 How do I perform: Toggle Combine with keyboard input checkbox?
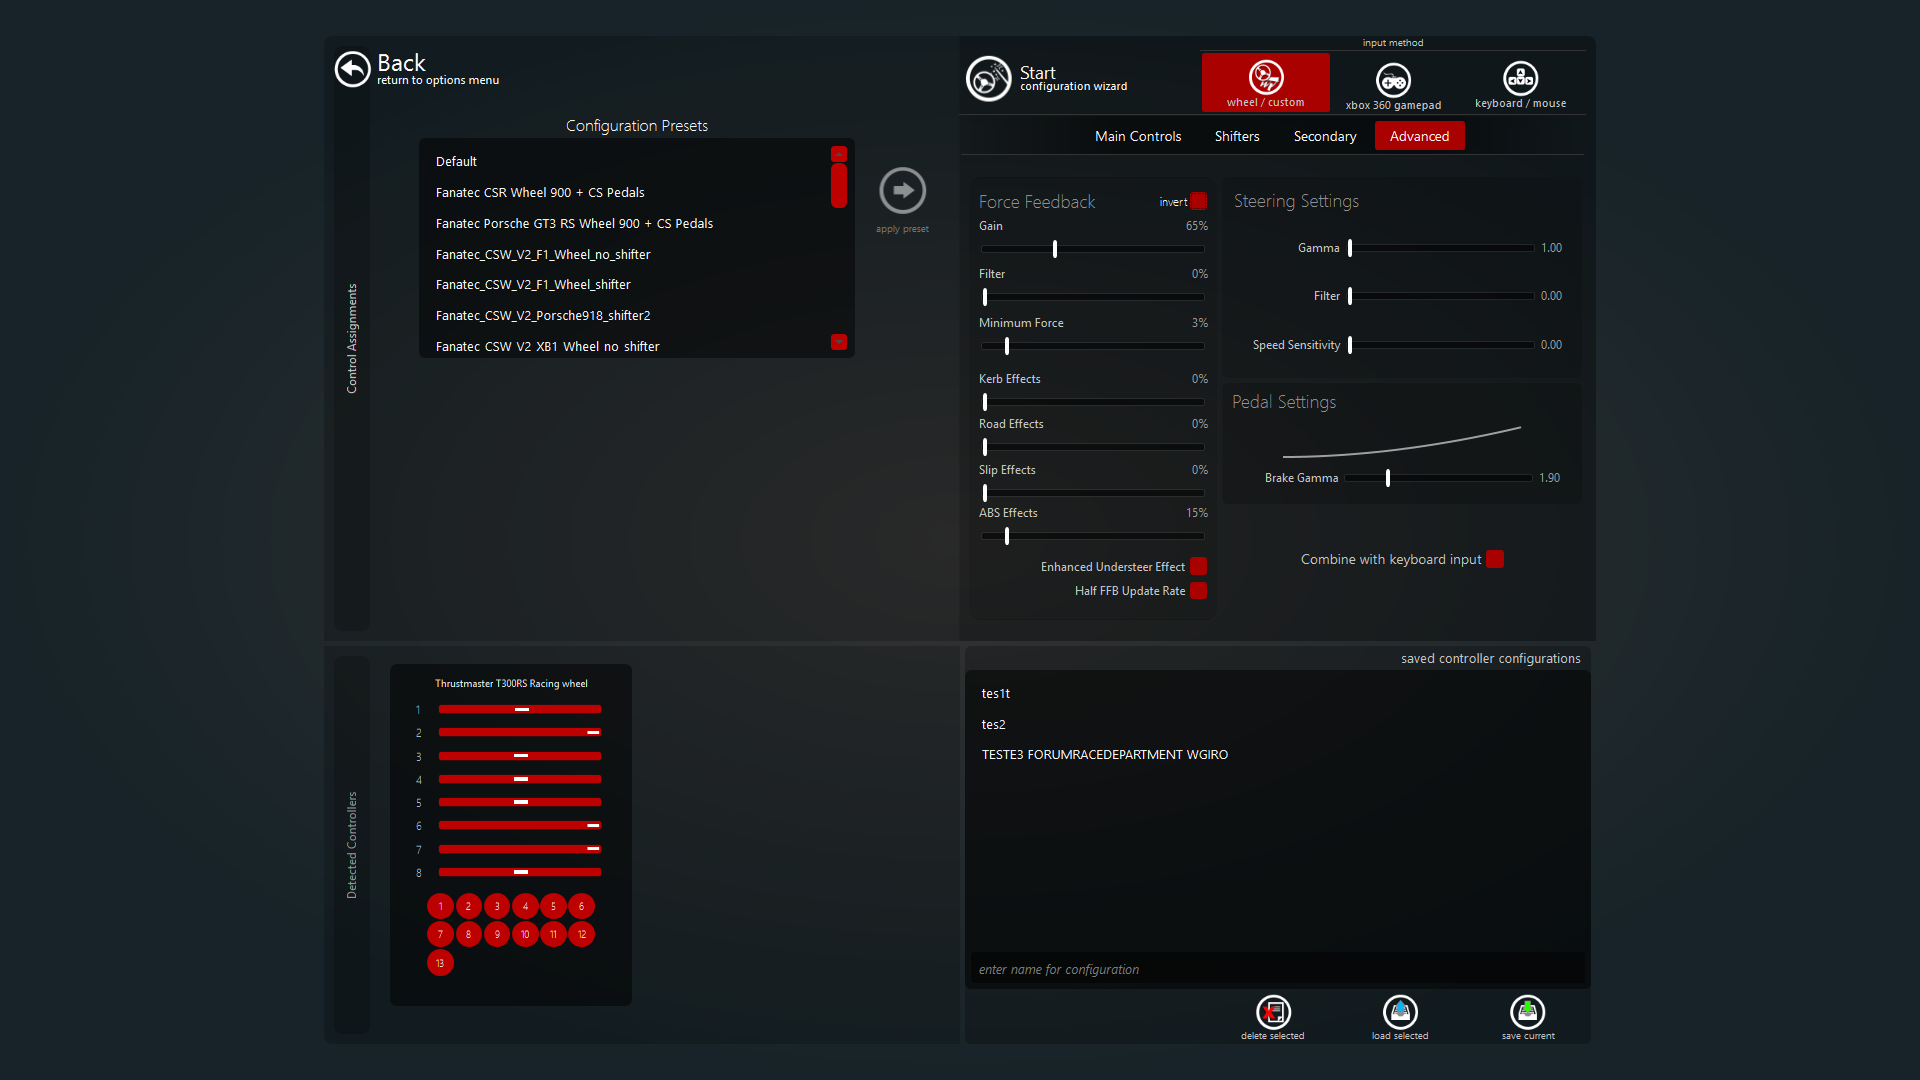click(1495, 559)
